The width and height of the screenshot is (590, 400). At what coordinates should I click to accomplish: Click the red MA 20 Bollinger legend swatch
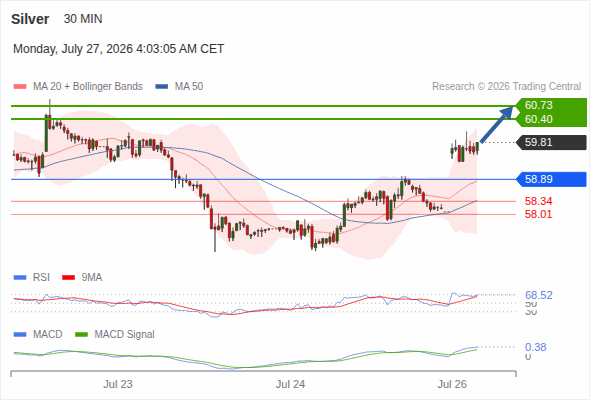(20, 87)
